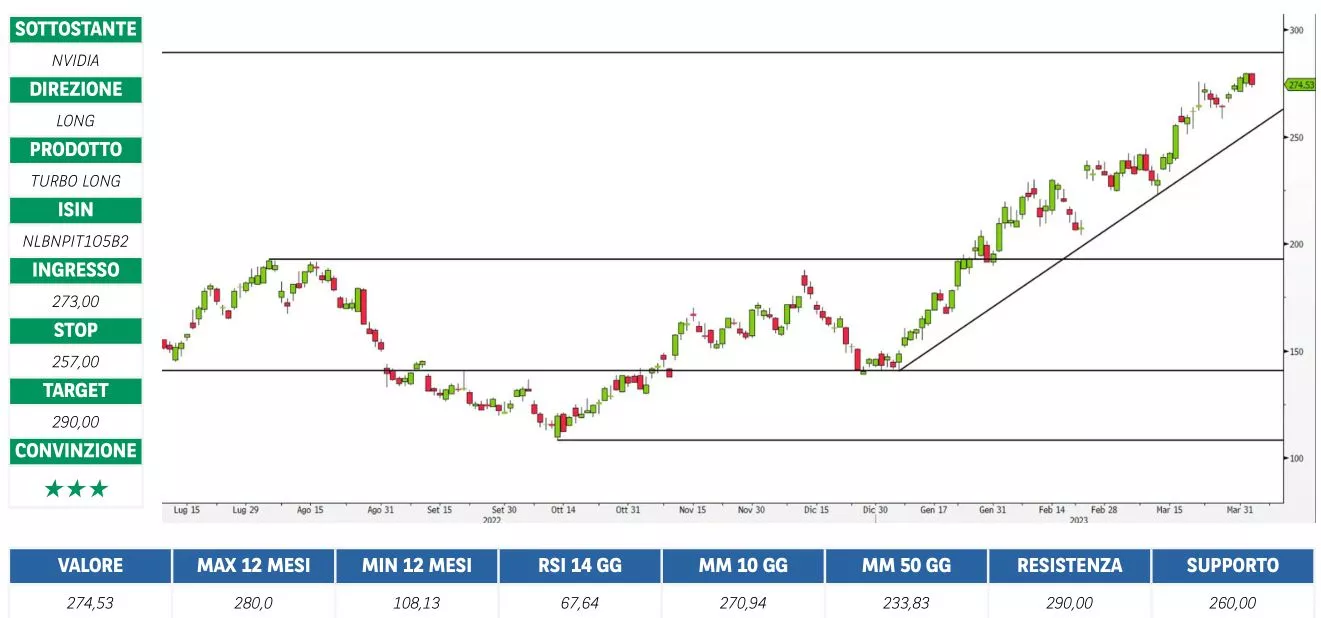The width and height of the screenshot is (1321, 618).
Task: Click the Mar 31 date axis label
Action: pyautogui.click(x=1240, y=510)
